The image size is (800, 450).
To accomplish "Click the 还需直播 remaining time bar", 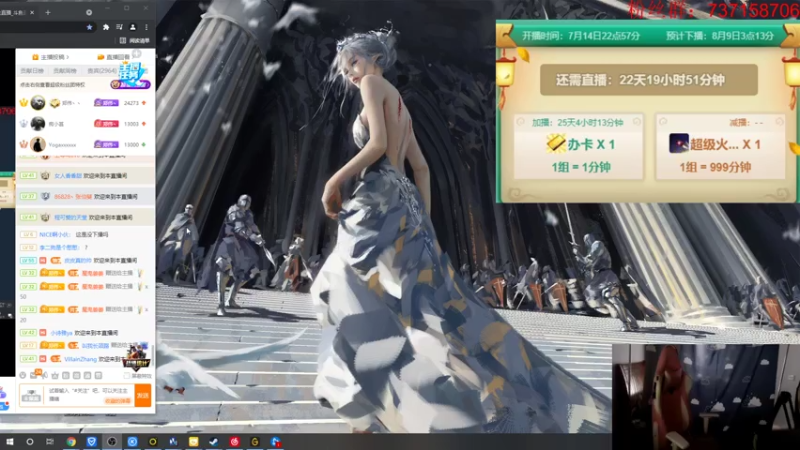I will (x=648, y=80).
